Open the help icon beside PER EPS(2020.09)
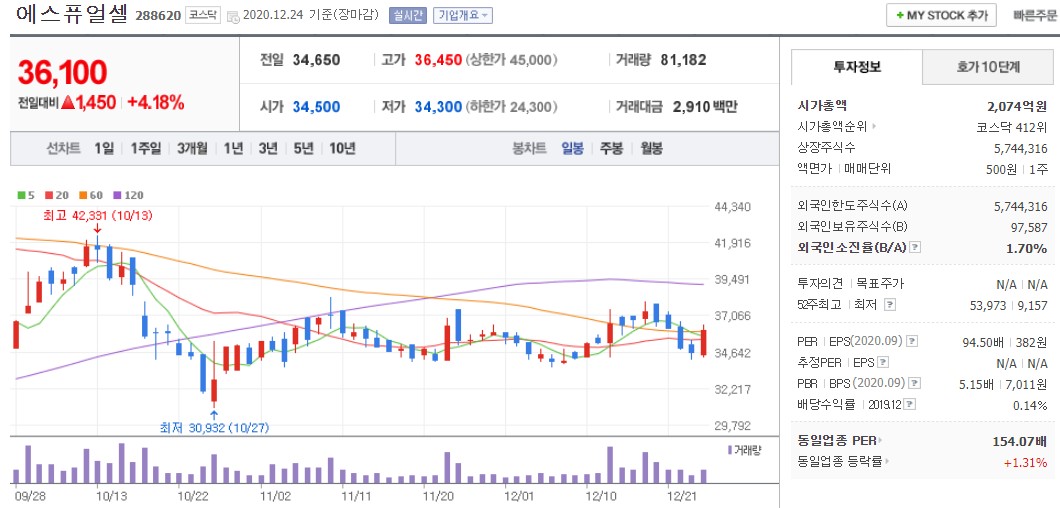The image size is (1060, 508). tap(913, 341)
